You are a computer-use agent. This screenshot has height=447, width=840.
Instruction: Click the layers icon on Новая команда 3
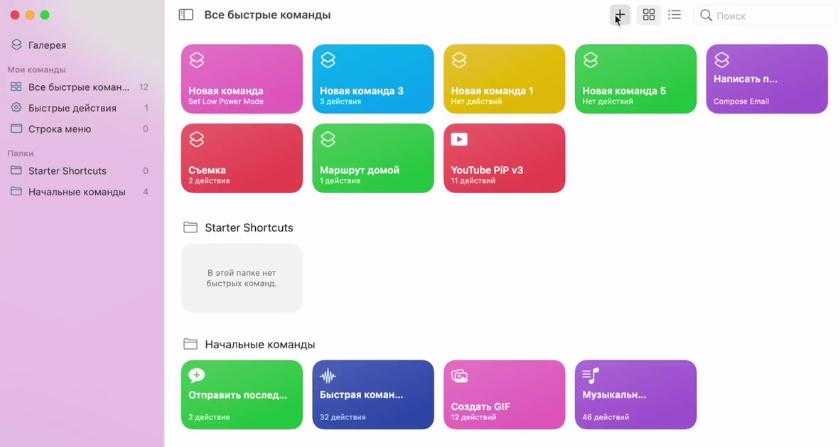[x=328, y=60]
